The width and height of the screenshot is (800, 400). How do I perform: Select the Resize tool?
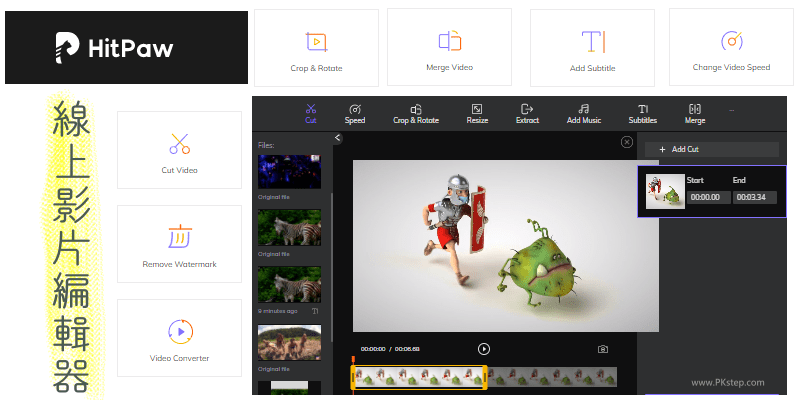(477, 114)
